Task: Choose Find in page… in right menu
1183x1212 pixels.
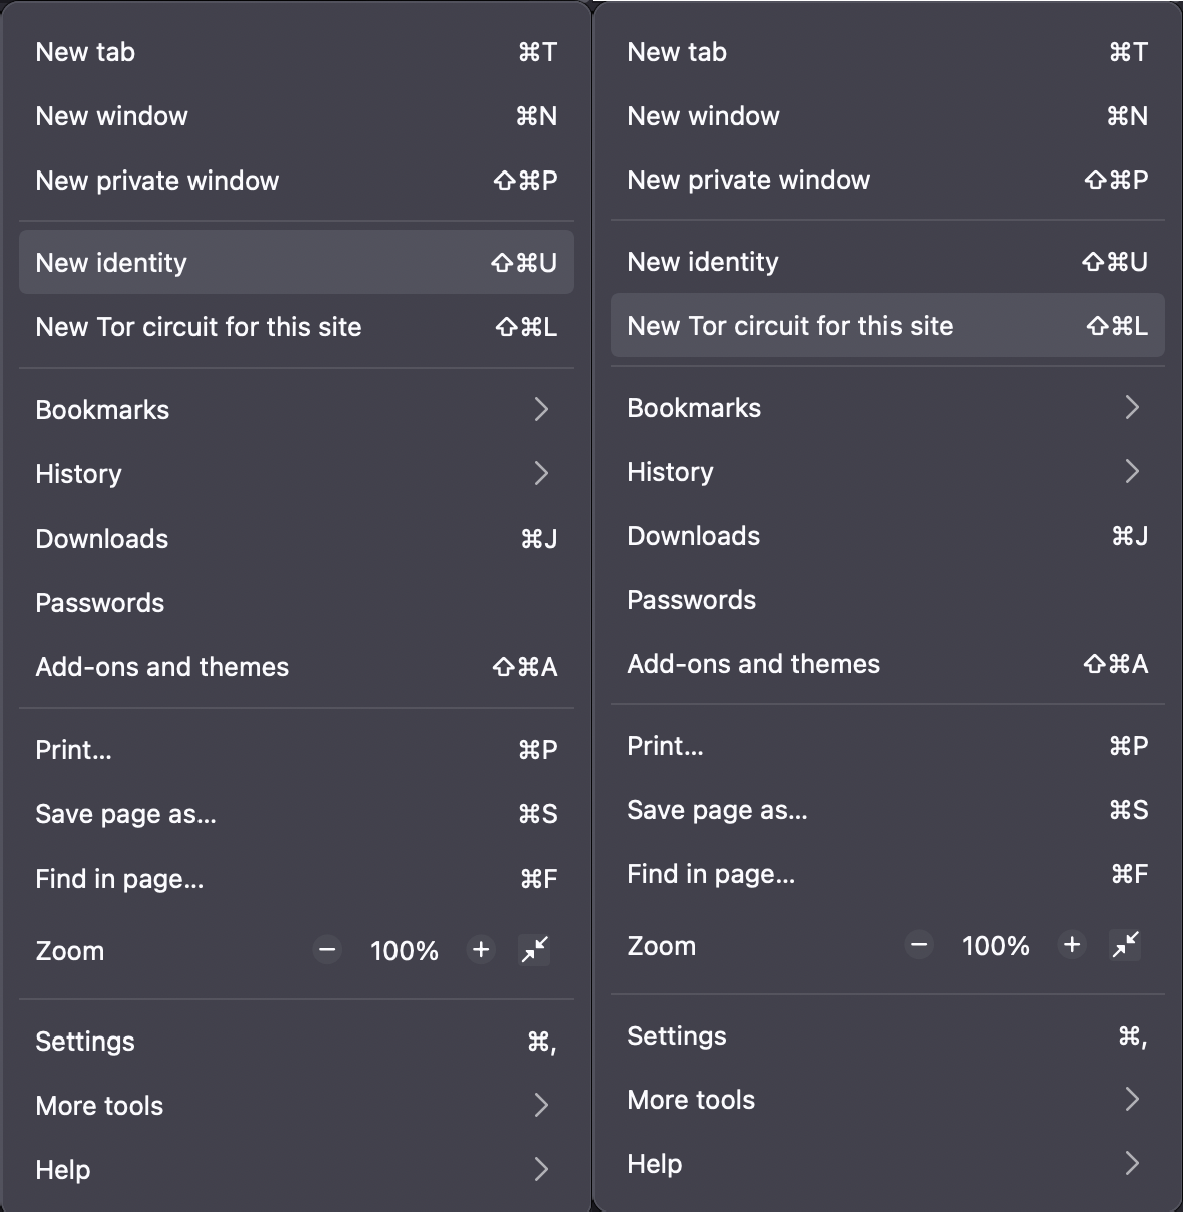Action: pos(887,875)
